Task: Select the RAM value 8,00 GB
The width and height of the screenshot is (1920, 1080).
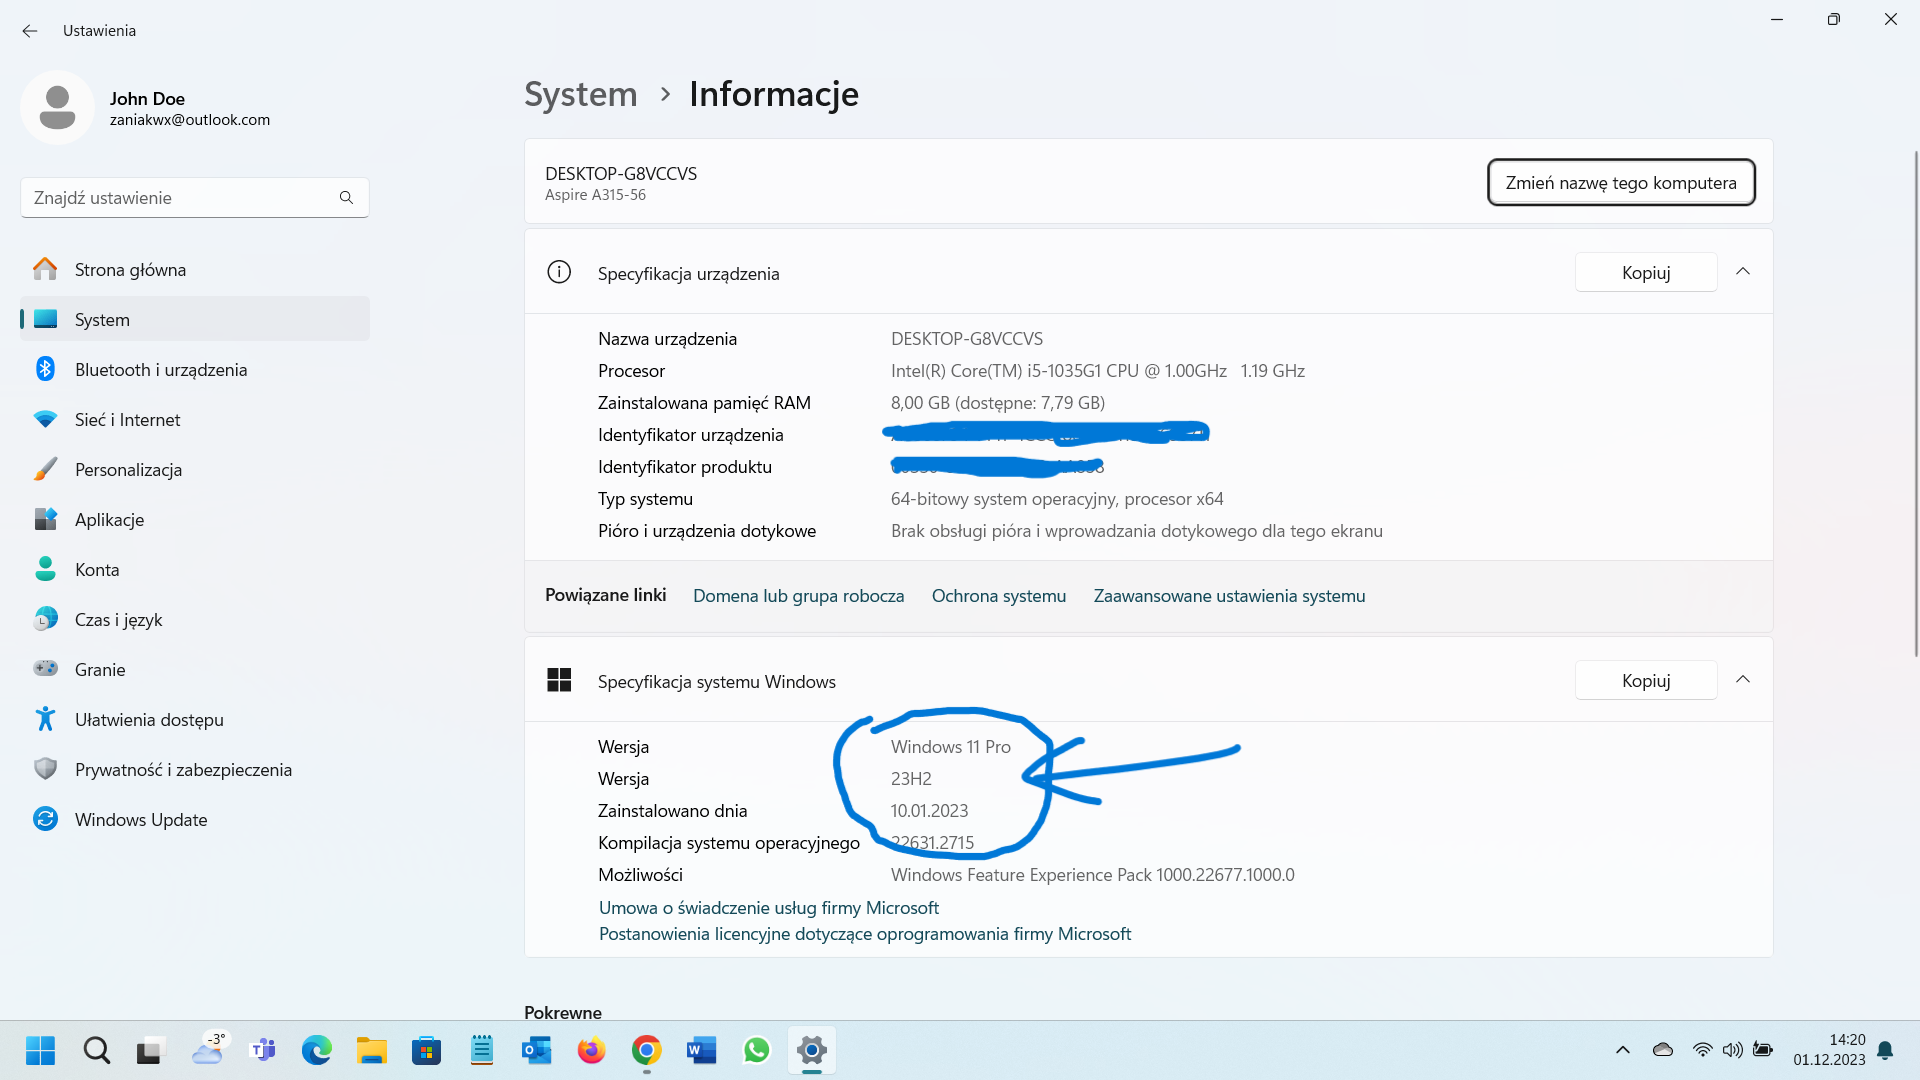Action: pyautogui.click(x=998, y=403)
